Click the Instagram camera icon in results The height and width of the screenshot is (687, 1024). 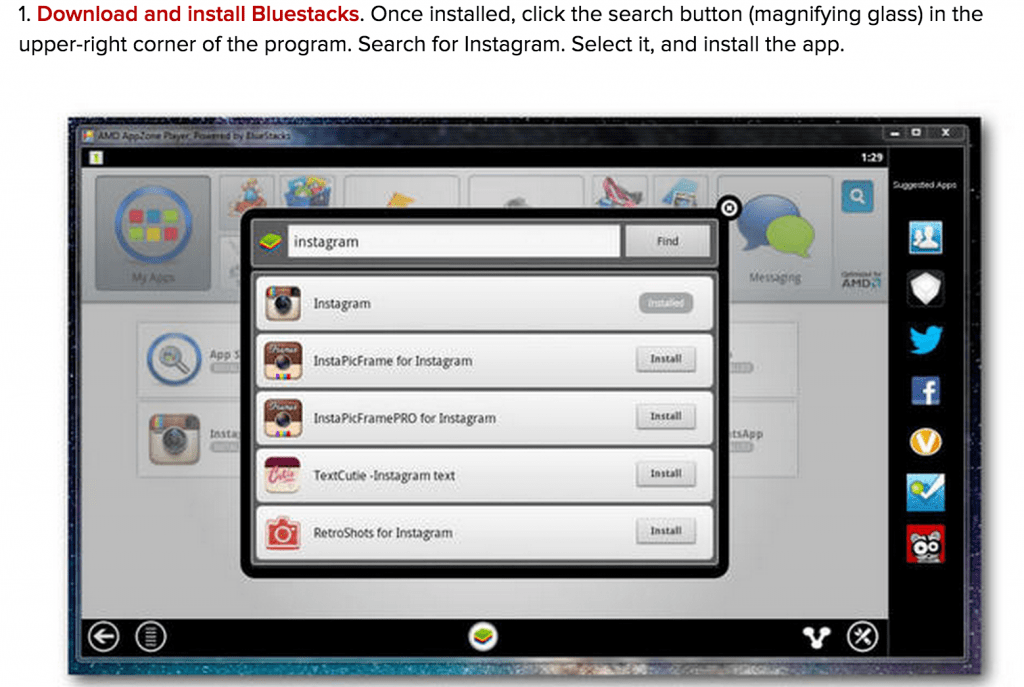pos(283,303)
